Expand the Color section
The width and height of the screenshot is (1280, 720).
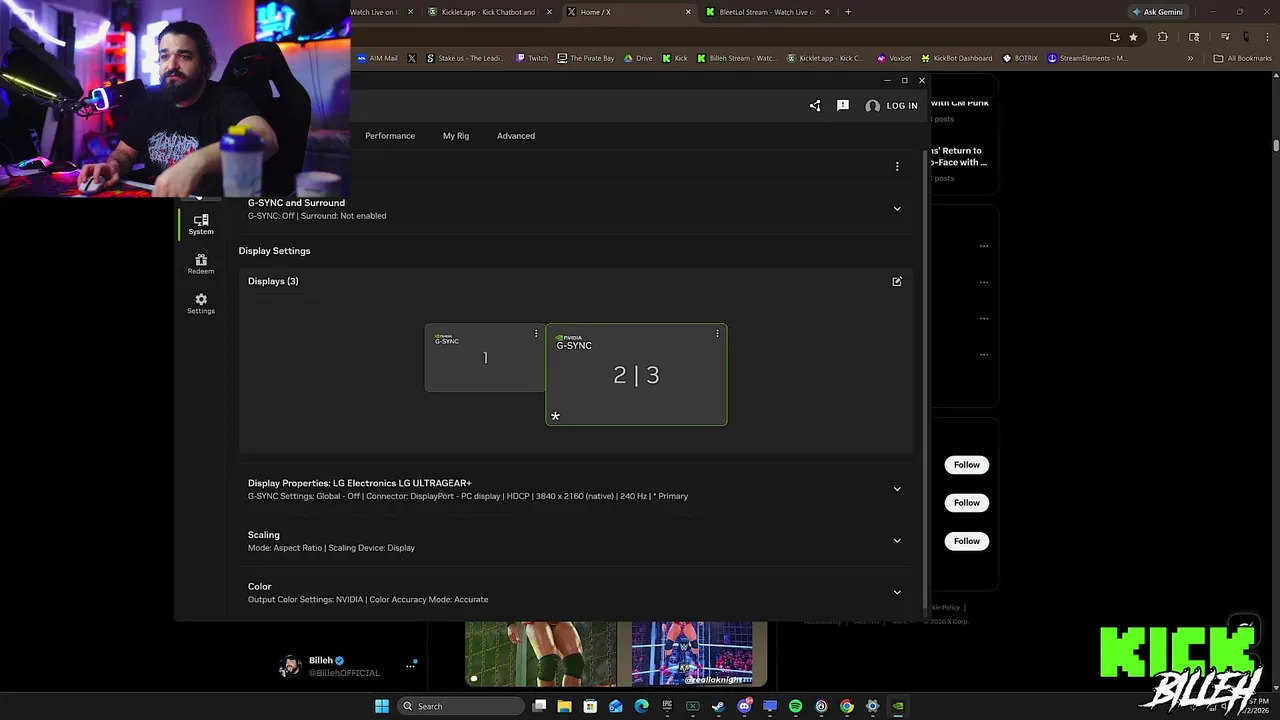click(x=897, y=592)
